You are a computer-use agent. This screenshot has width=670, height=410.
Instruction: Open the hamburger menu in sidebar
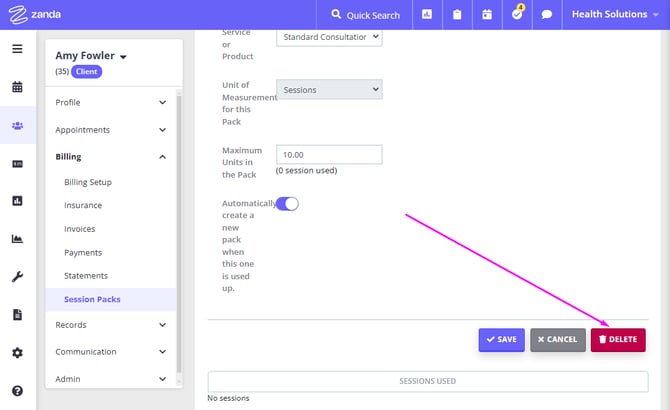point(17,49)
